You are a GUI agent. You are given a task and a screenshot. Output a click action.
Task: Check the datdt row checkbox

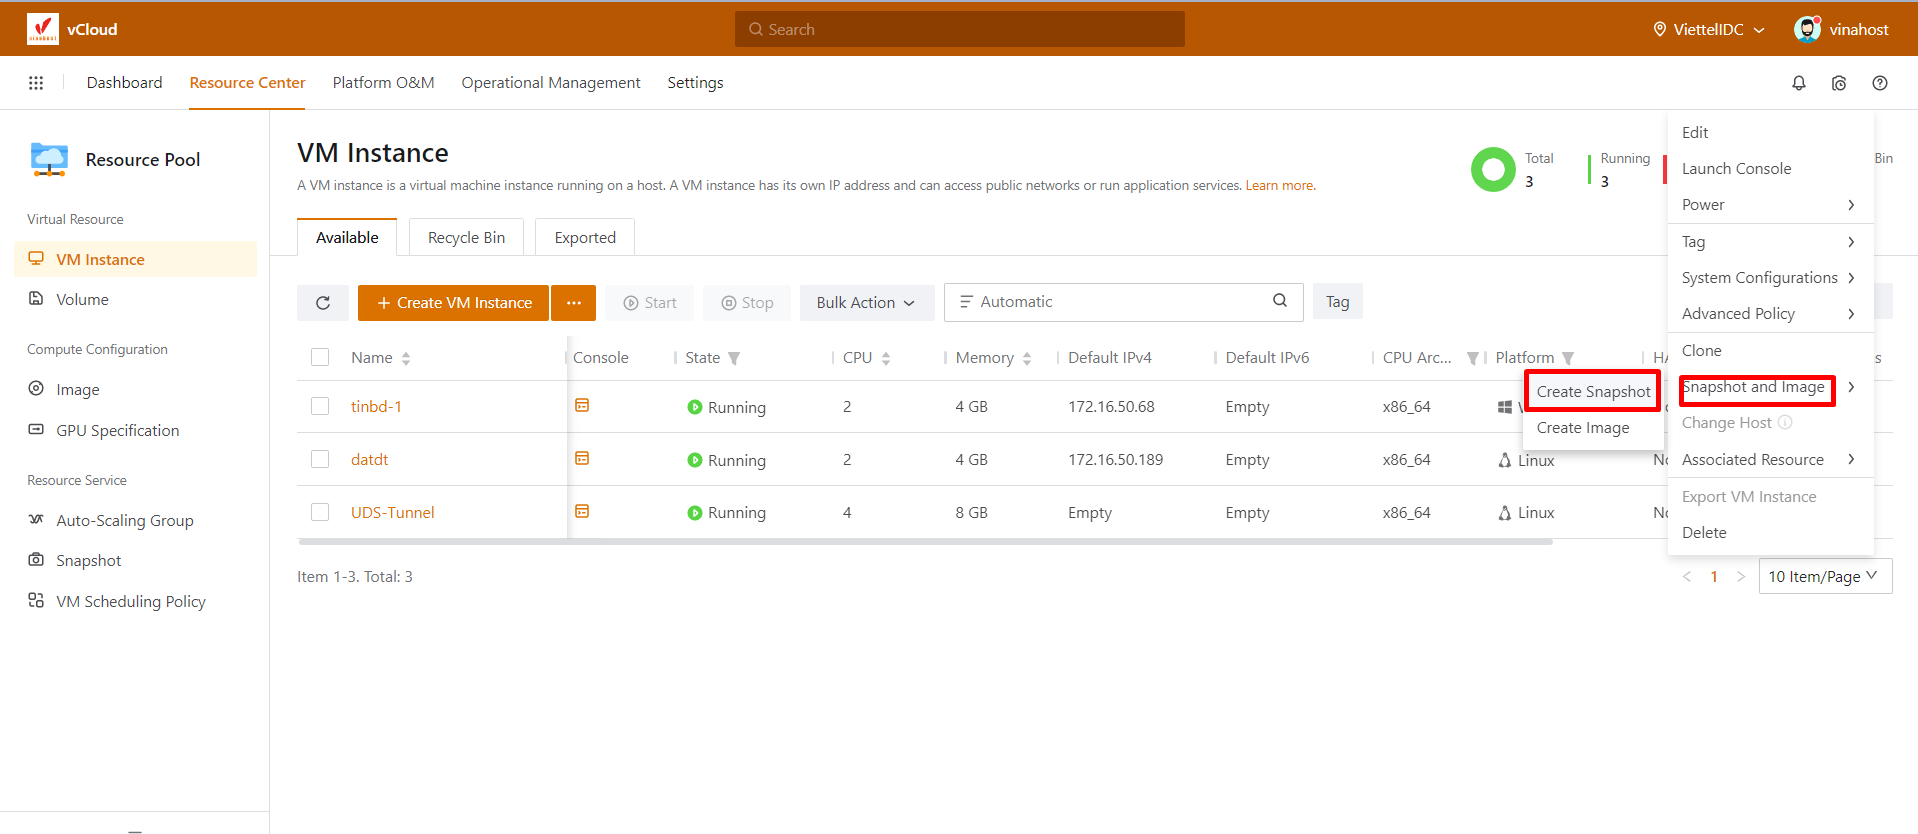pos(320,459)
